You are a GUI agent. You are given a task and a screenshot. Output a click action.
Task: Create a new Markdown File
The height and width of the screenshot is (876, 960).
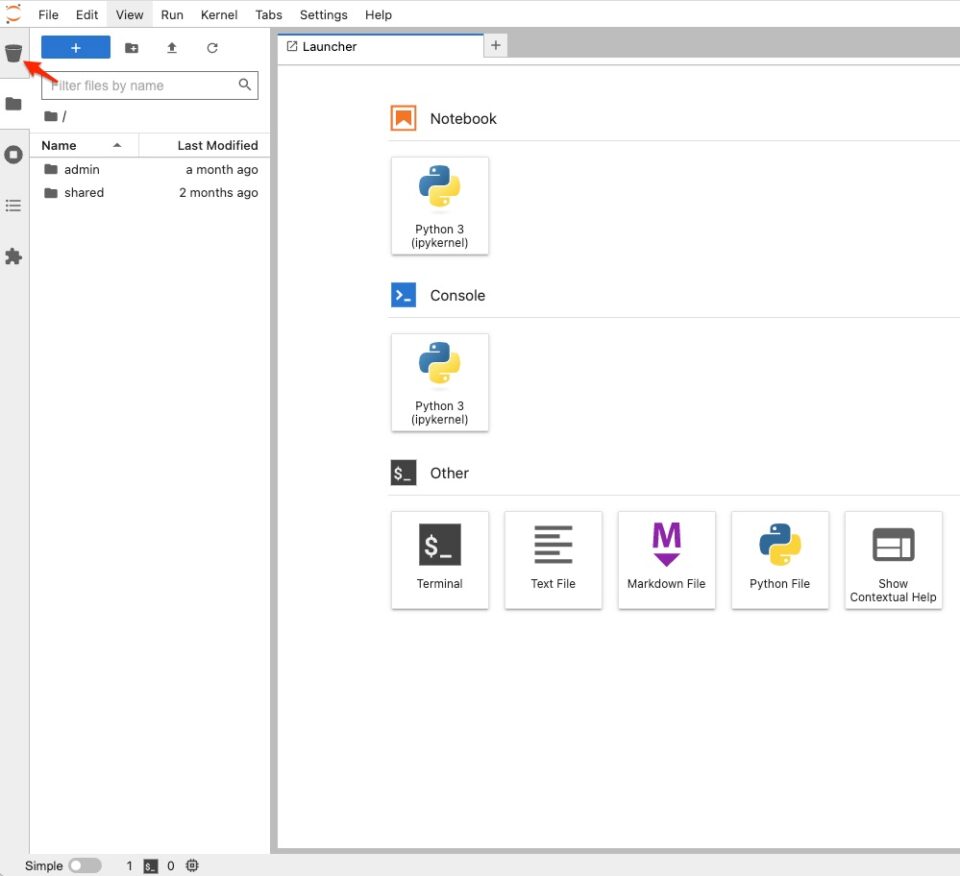(666, 559)
